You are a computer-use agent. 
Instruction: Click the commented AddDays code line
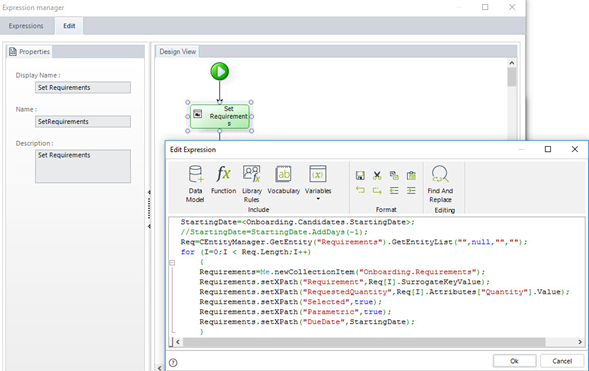point(274,232)
